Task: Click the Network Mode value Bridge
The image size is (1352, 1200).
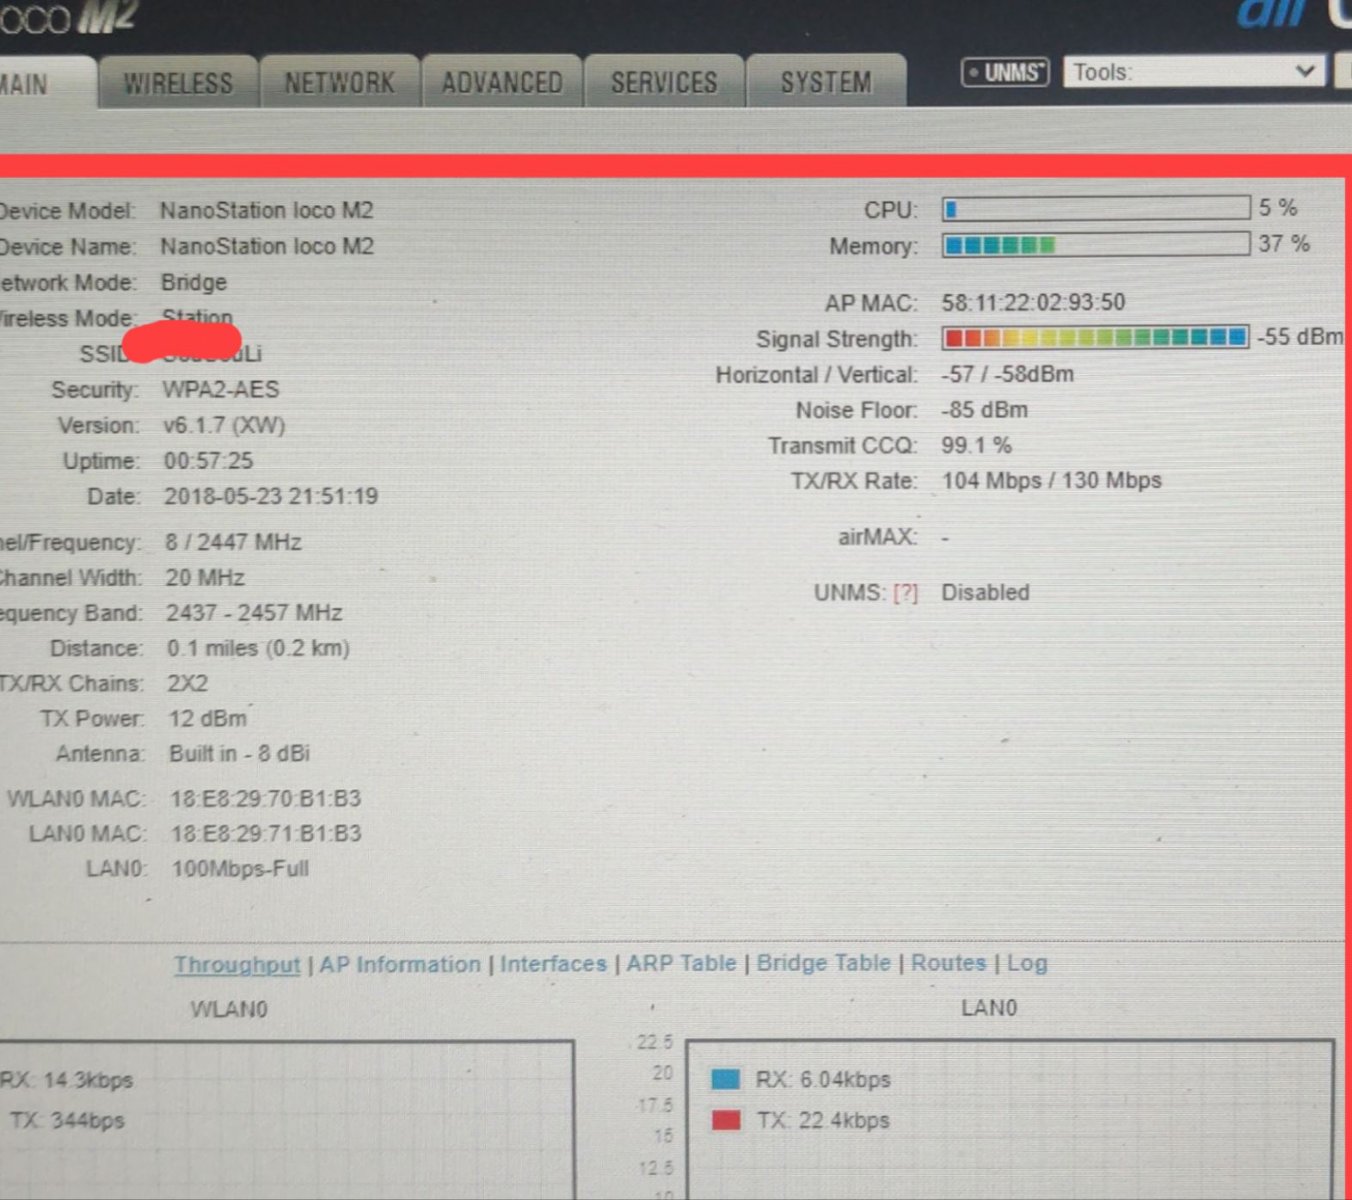Action: [194, 282]
